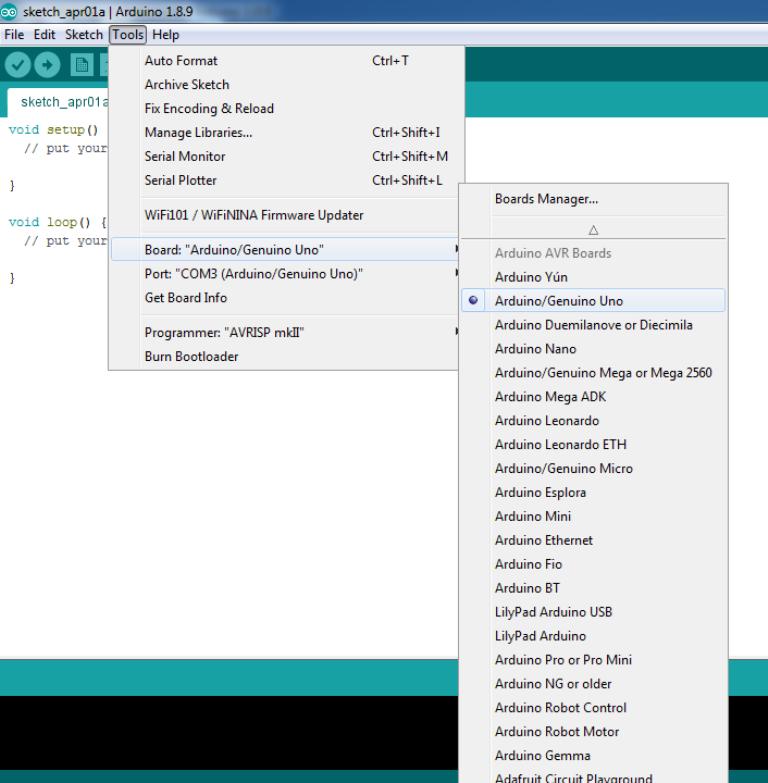The image size is (768, 783).
Task: Select Arduino Esplora
Action: [x=593, y=492]
